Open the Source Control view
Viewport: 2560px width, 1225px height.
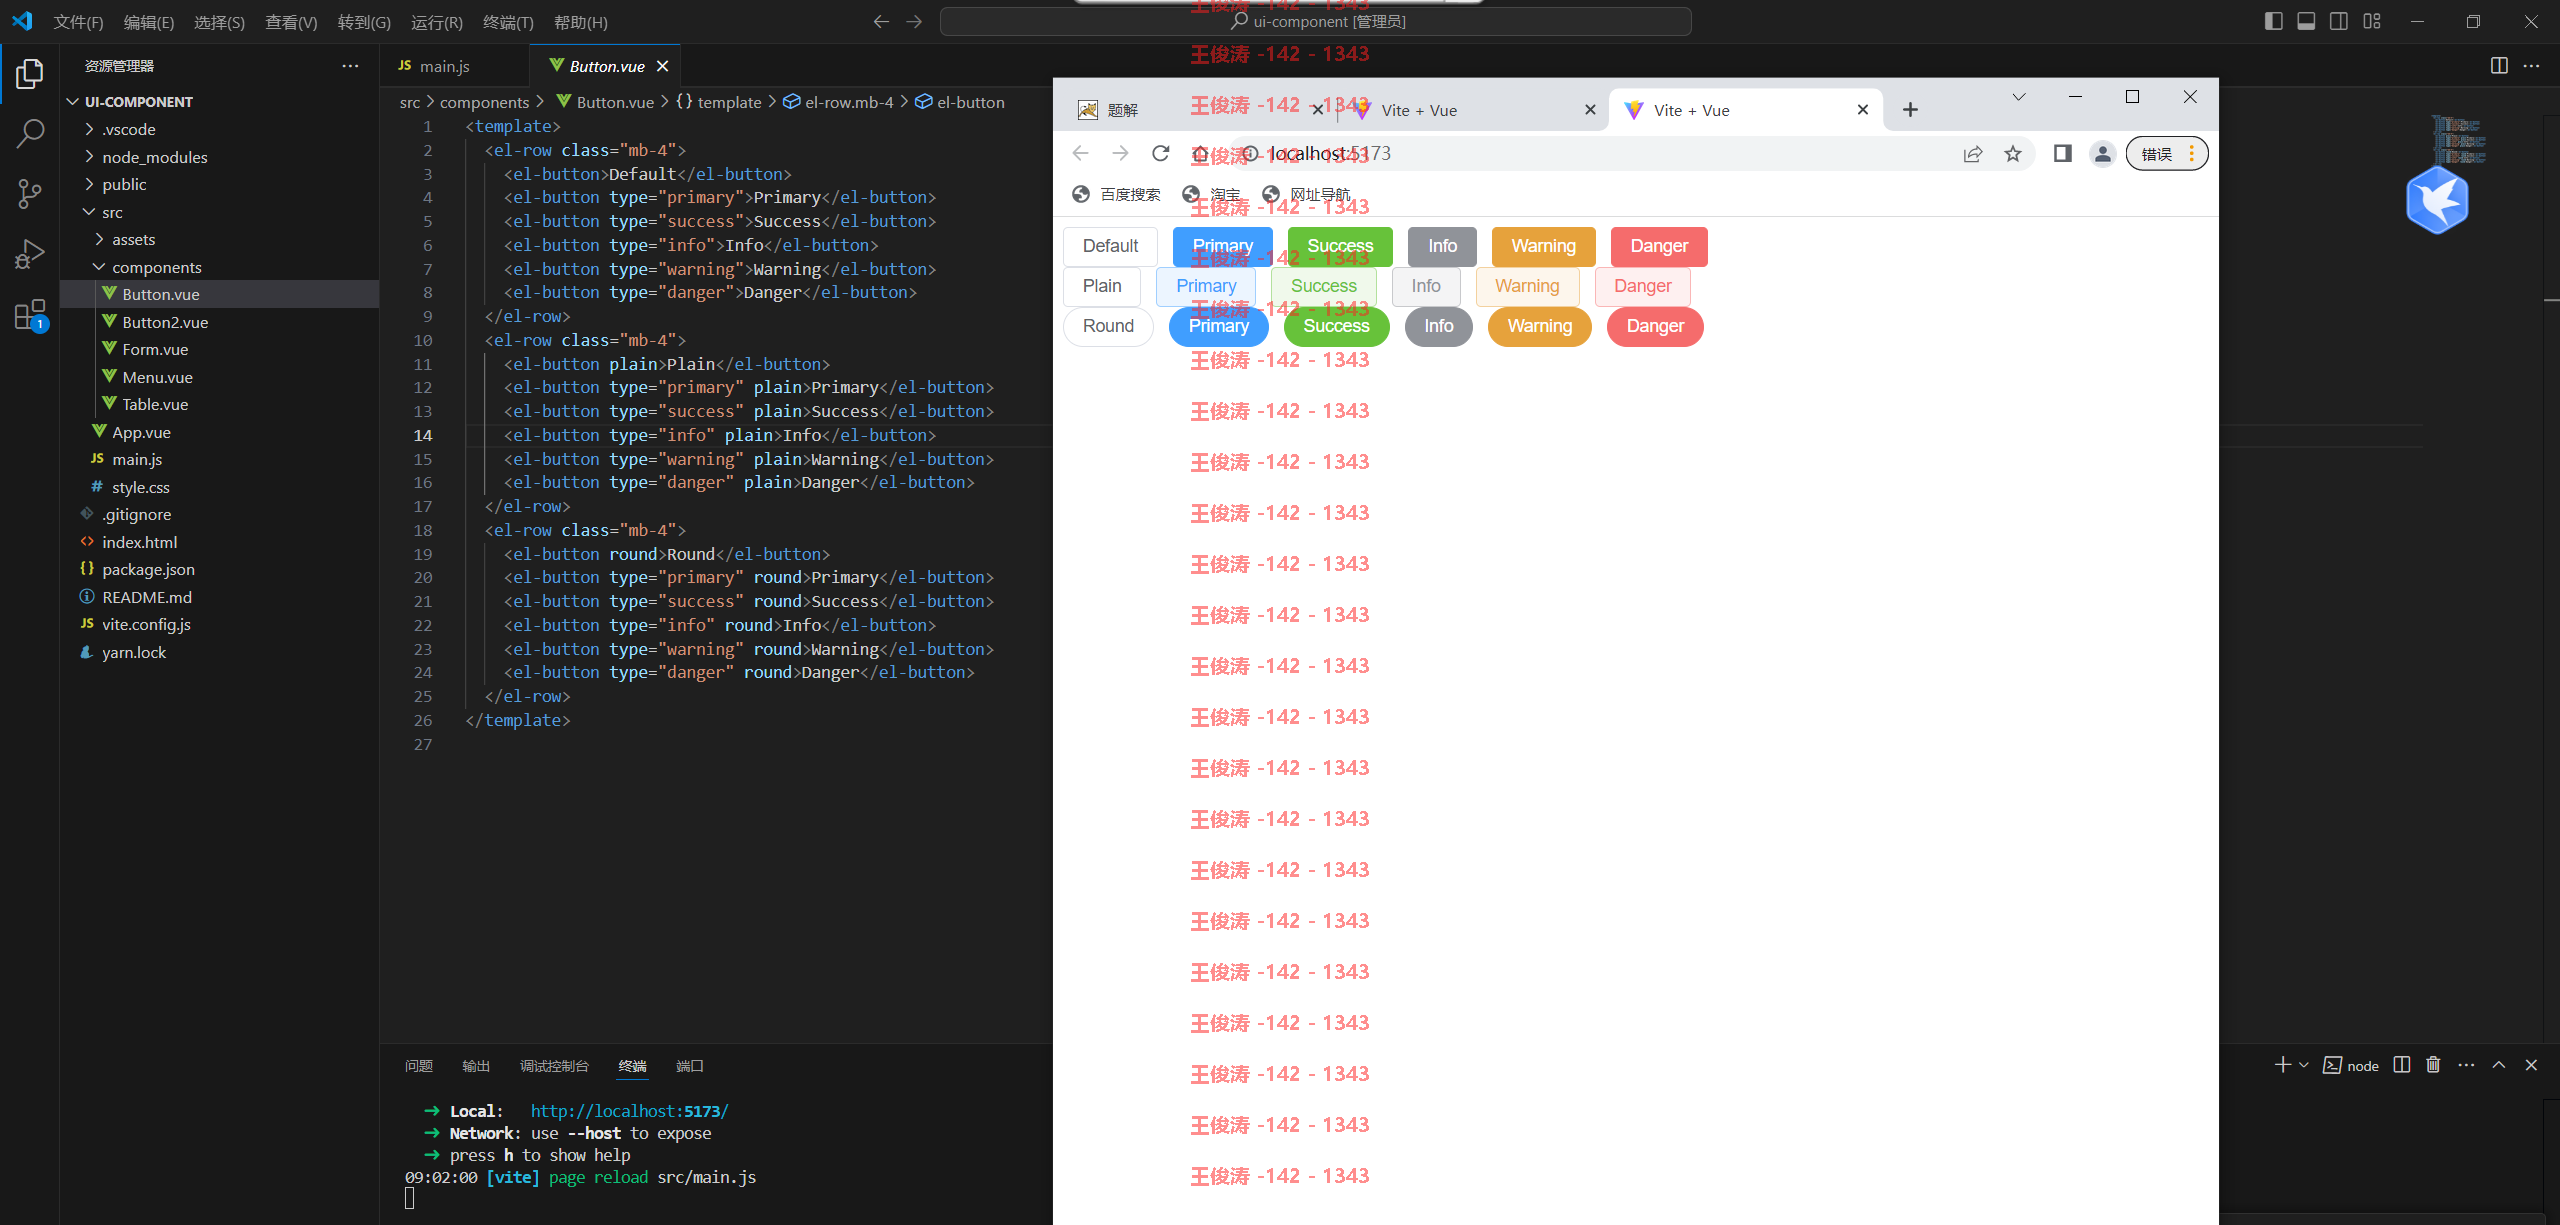(30, 193)
